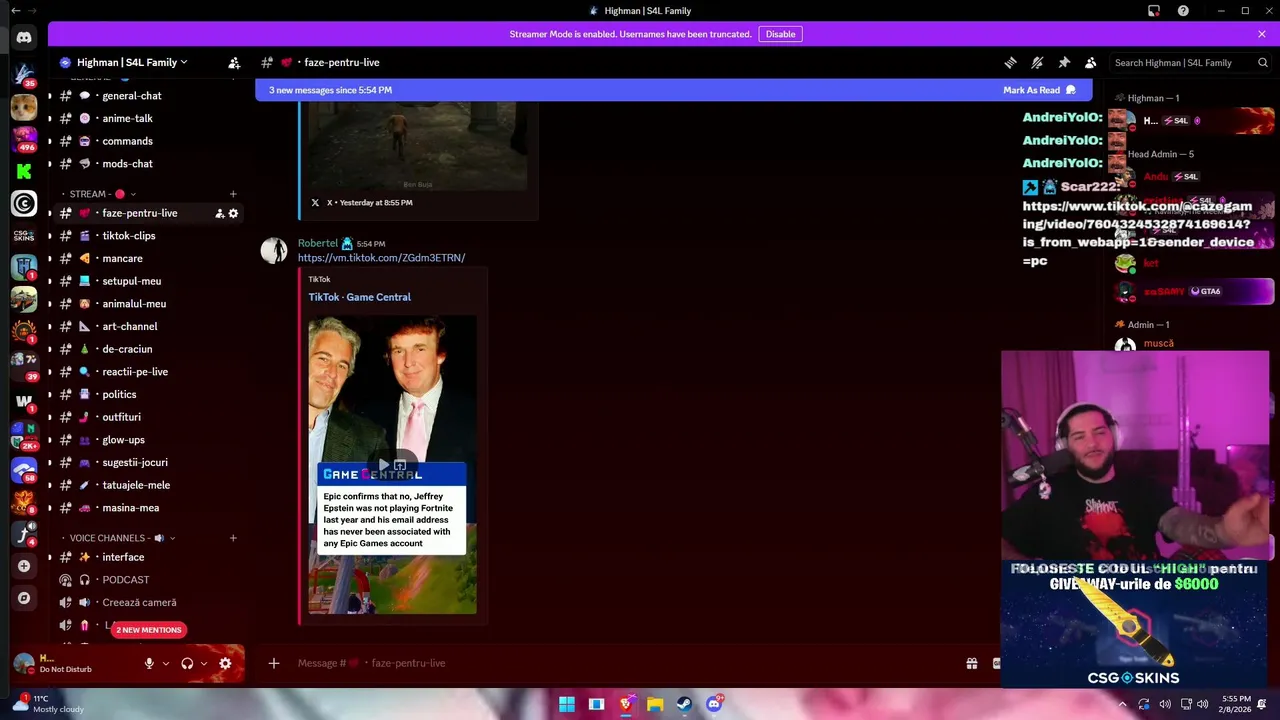Open Highman S4L Family server dropdown
The image size is (1280, 720).
click(x=132, y=62)
